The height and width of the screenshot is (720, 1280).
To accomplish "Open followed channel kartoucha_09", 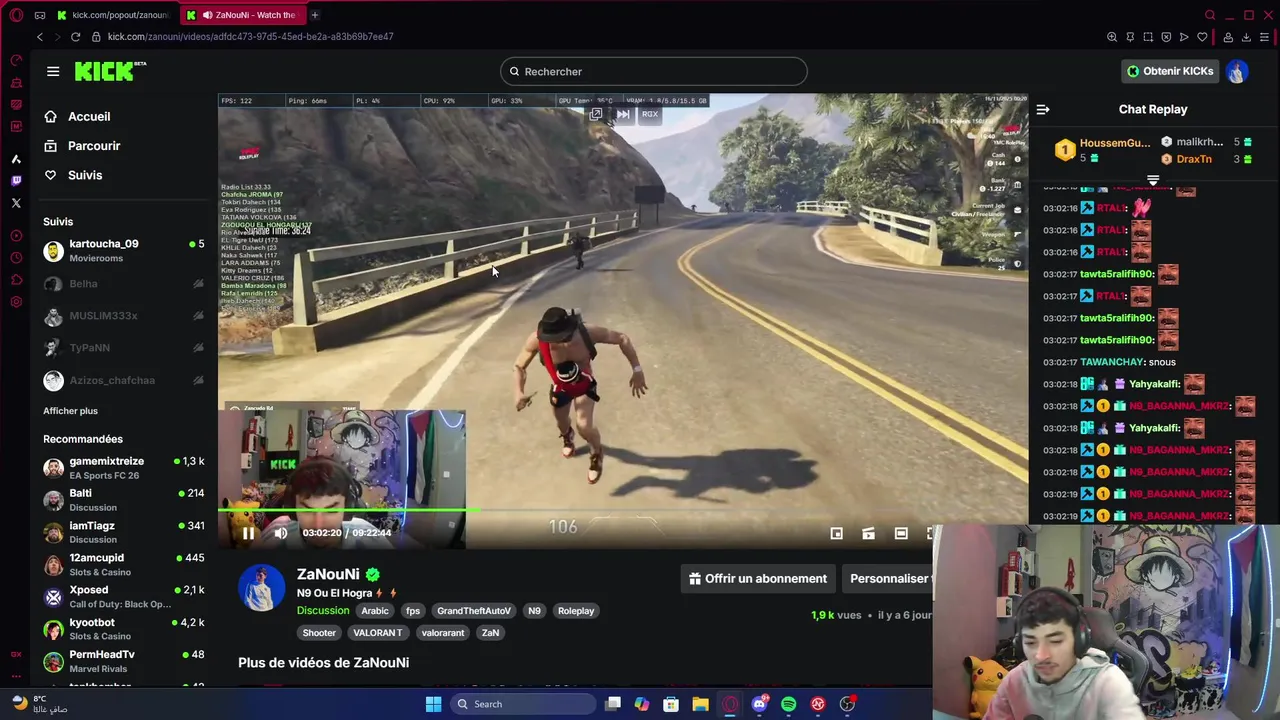I will point(124,250).
